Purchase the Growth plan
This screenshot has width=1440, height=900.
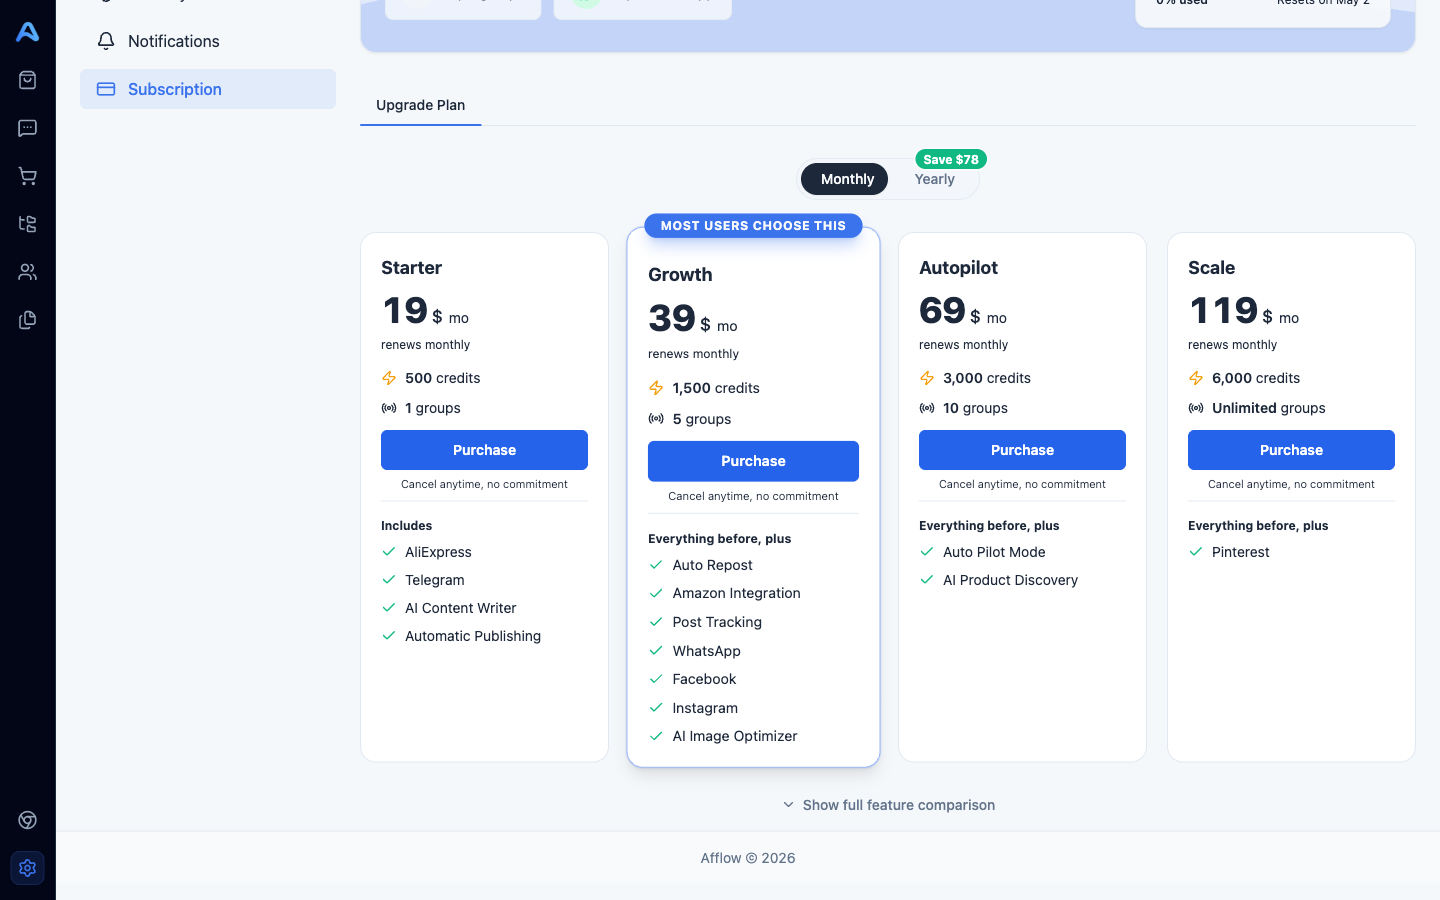(x=753, y=461)
